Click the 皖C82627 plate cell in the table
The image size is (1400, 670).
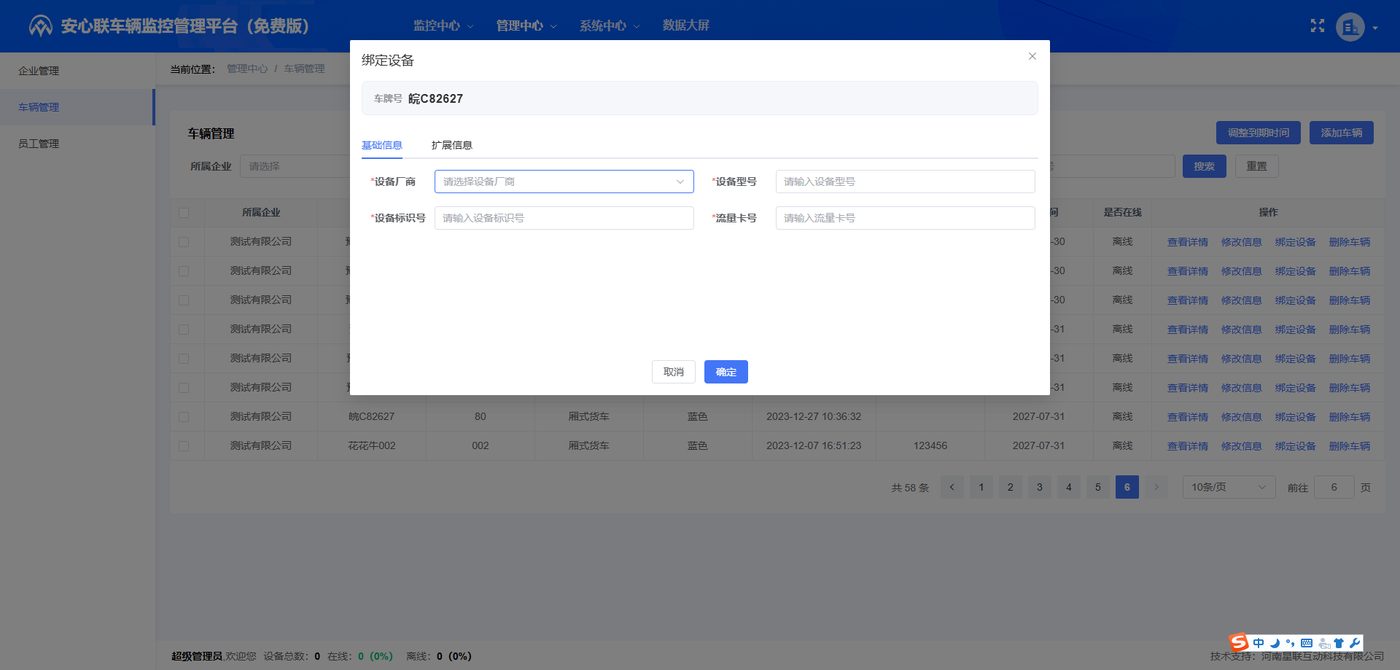click(371, 417)
